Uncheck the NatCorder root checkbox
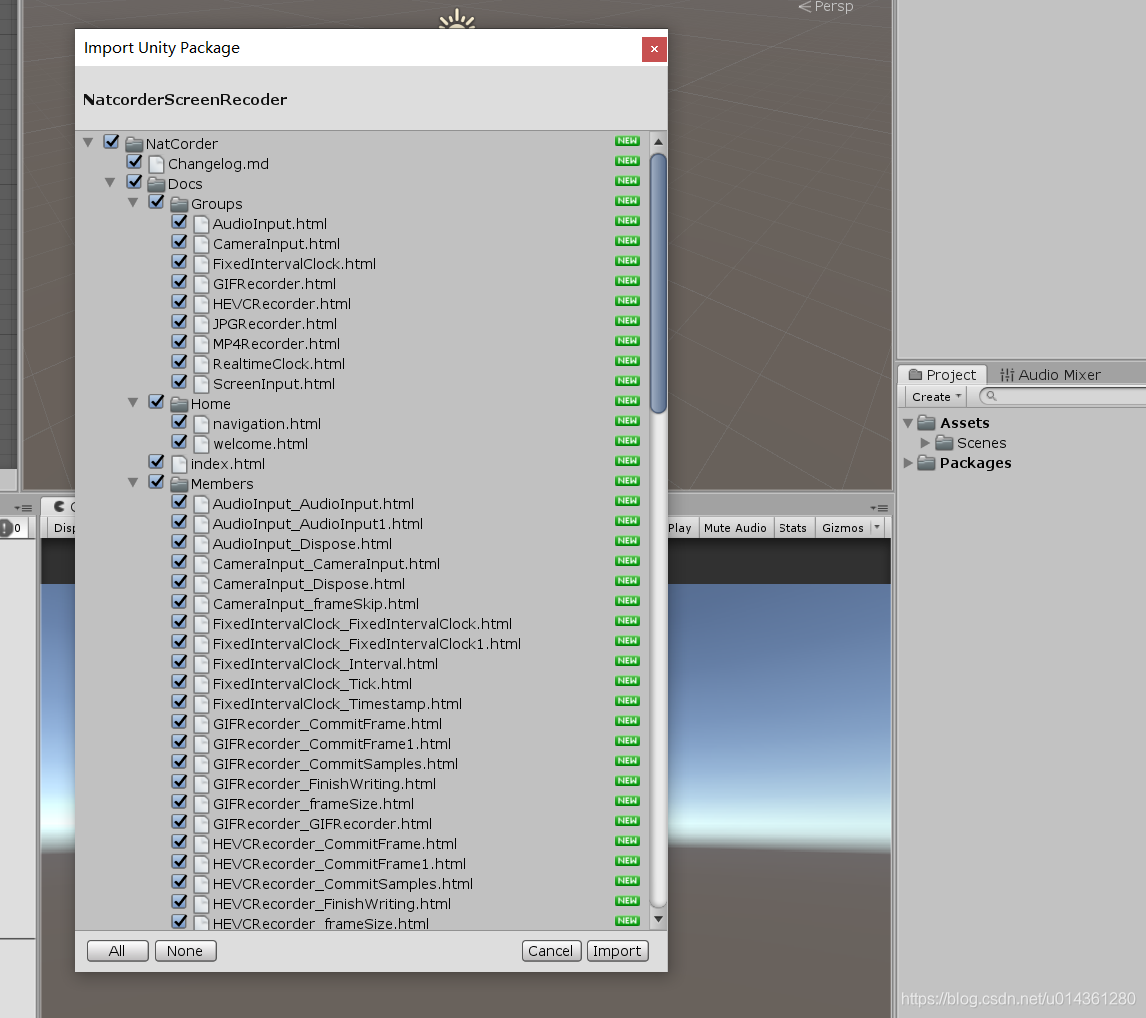Image resolution: width=1146 pixels, height=1018 pixels. point(111,142)
